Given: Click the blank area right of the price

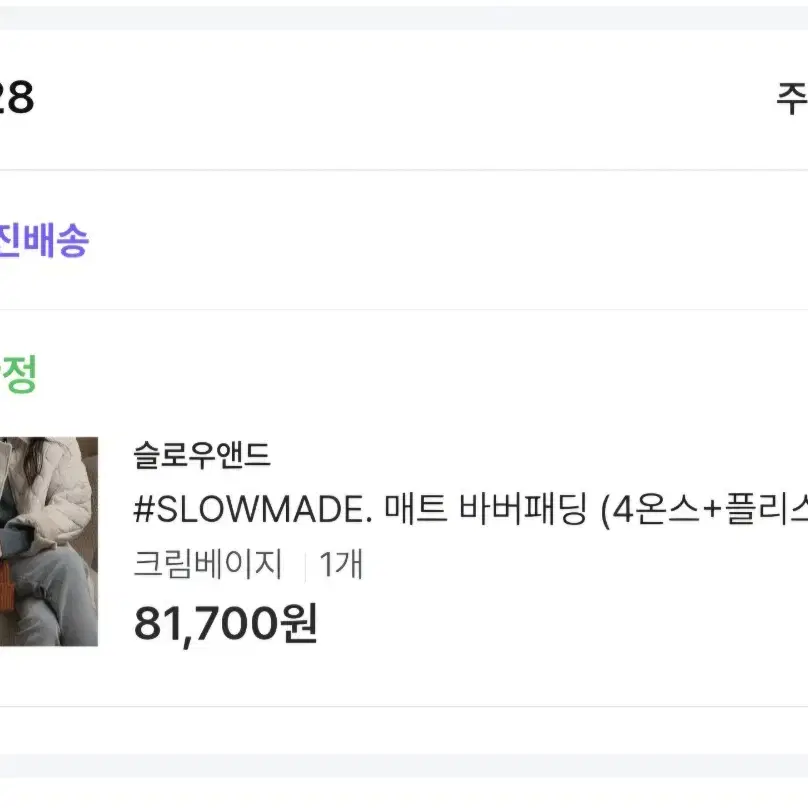Looking at the screenshot, I should coord(562,623).
